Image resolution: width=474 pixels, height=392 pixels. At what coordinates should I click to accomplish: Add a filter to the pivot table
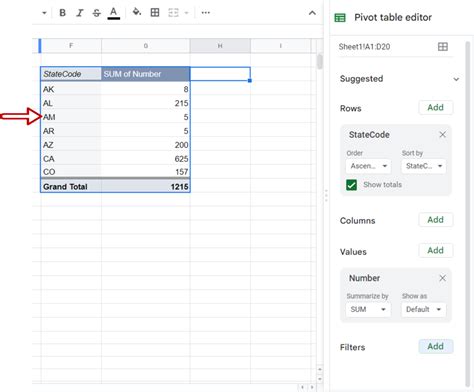pos(435,346)
